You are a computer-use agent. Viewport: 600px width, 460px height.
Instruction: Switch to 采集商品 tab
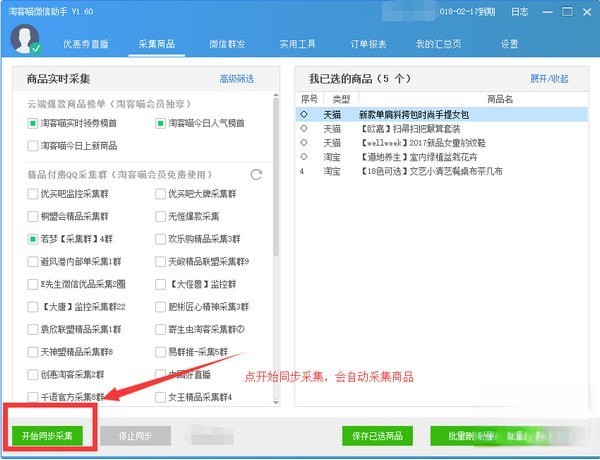(157, 44)
